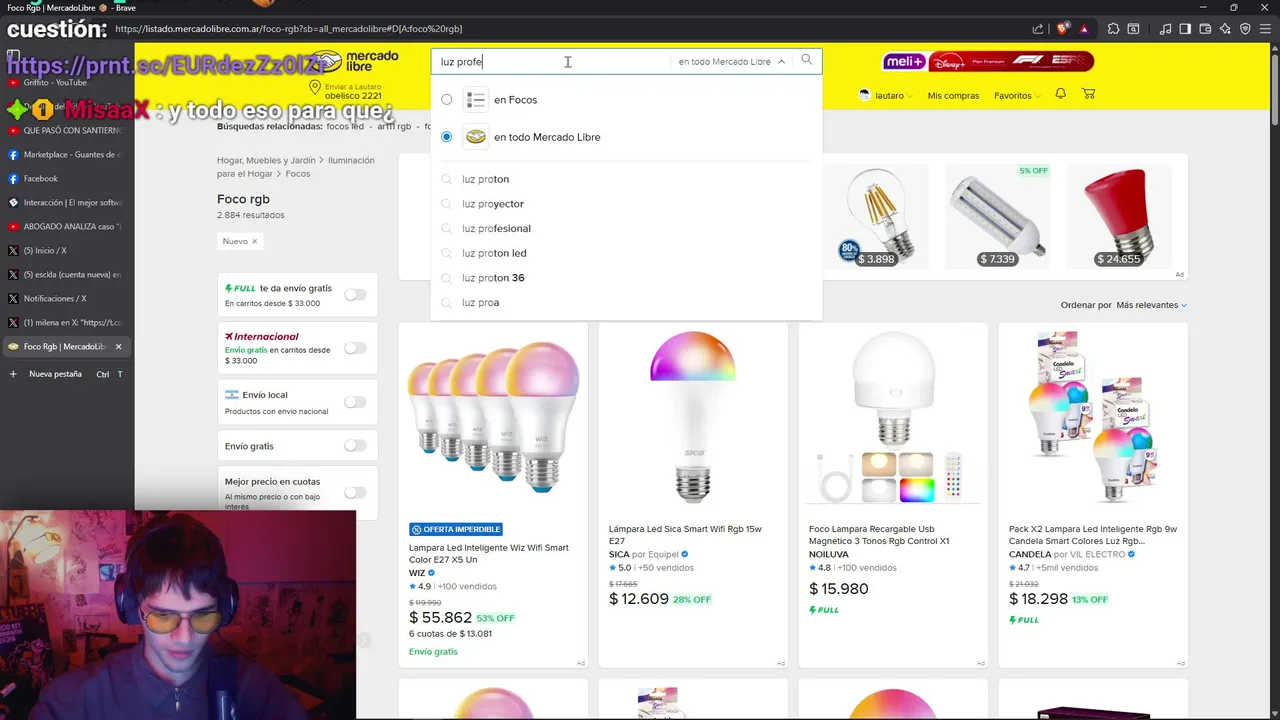Viewport: 1280px width, 720px height.
Task: Select the 'en todo Mercado Libre' radio option
Action: click(x=446, y=136)
